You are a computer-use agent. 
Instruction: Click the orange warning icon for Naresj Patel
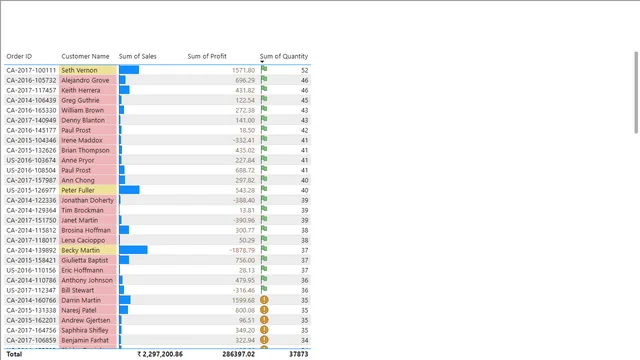pyautogui.click(x=264, y=310)
